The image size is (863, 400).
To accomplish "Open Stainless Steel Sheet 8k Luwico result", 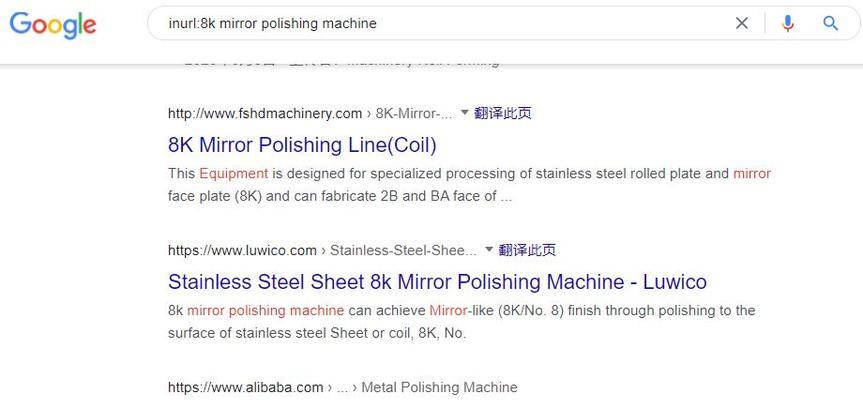I will [x=437, y=282].
